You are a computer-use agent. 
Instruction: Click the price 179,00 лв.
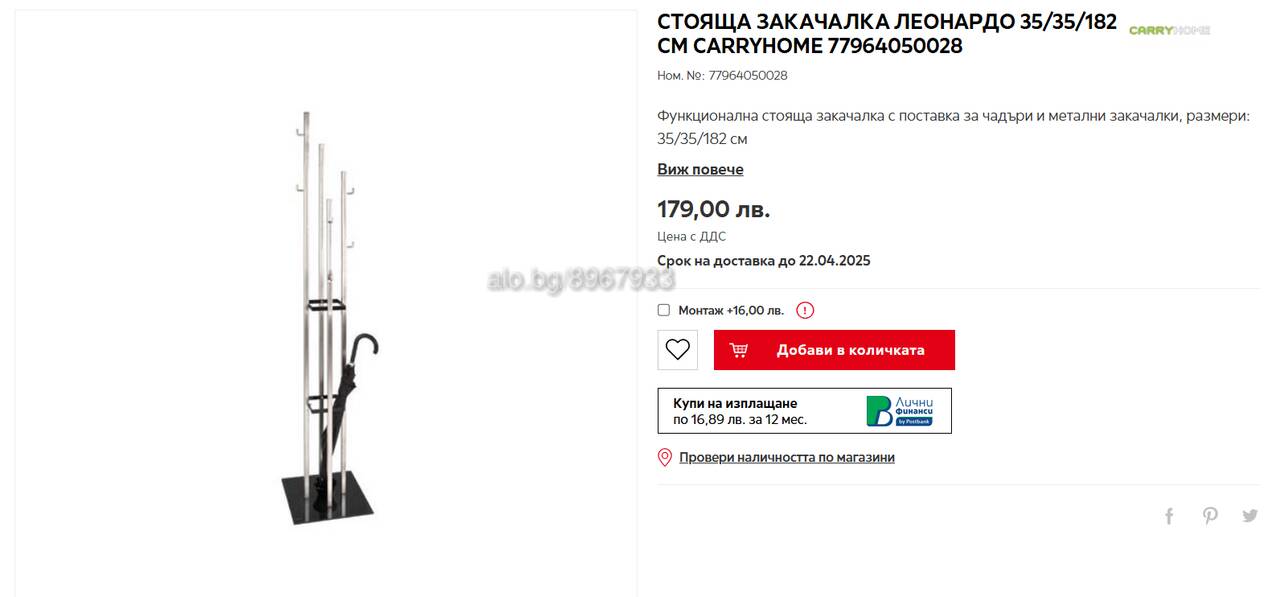point(713,209)
